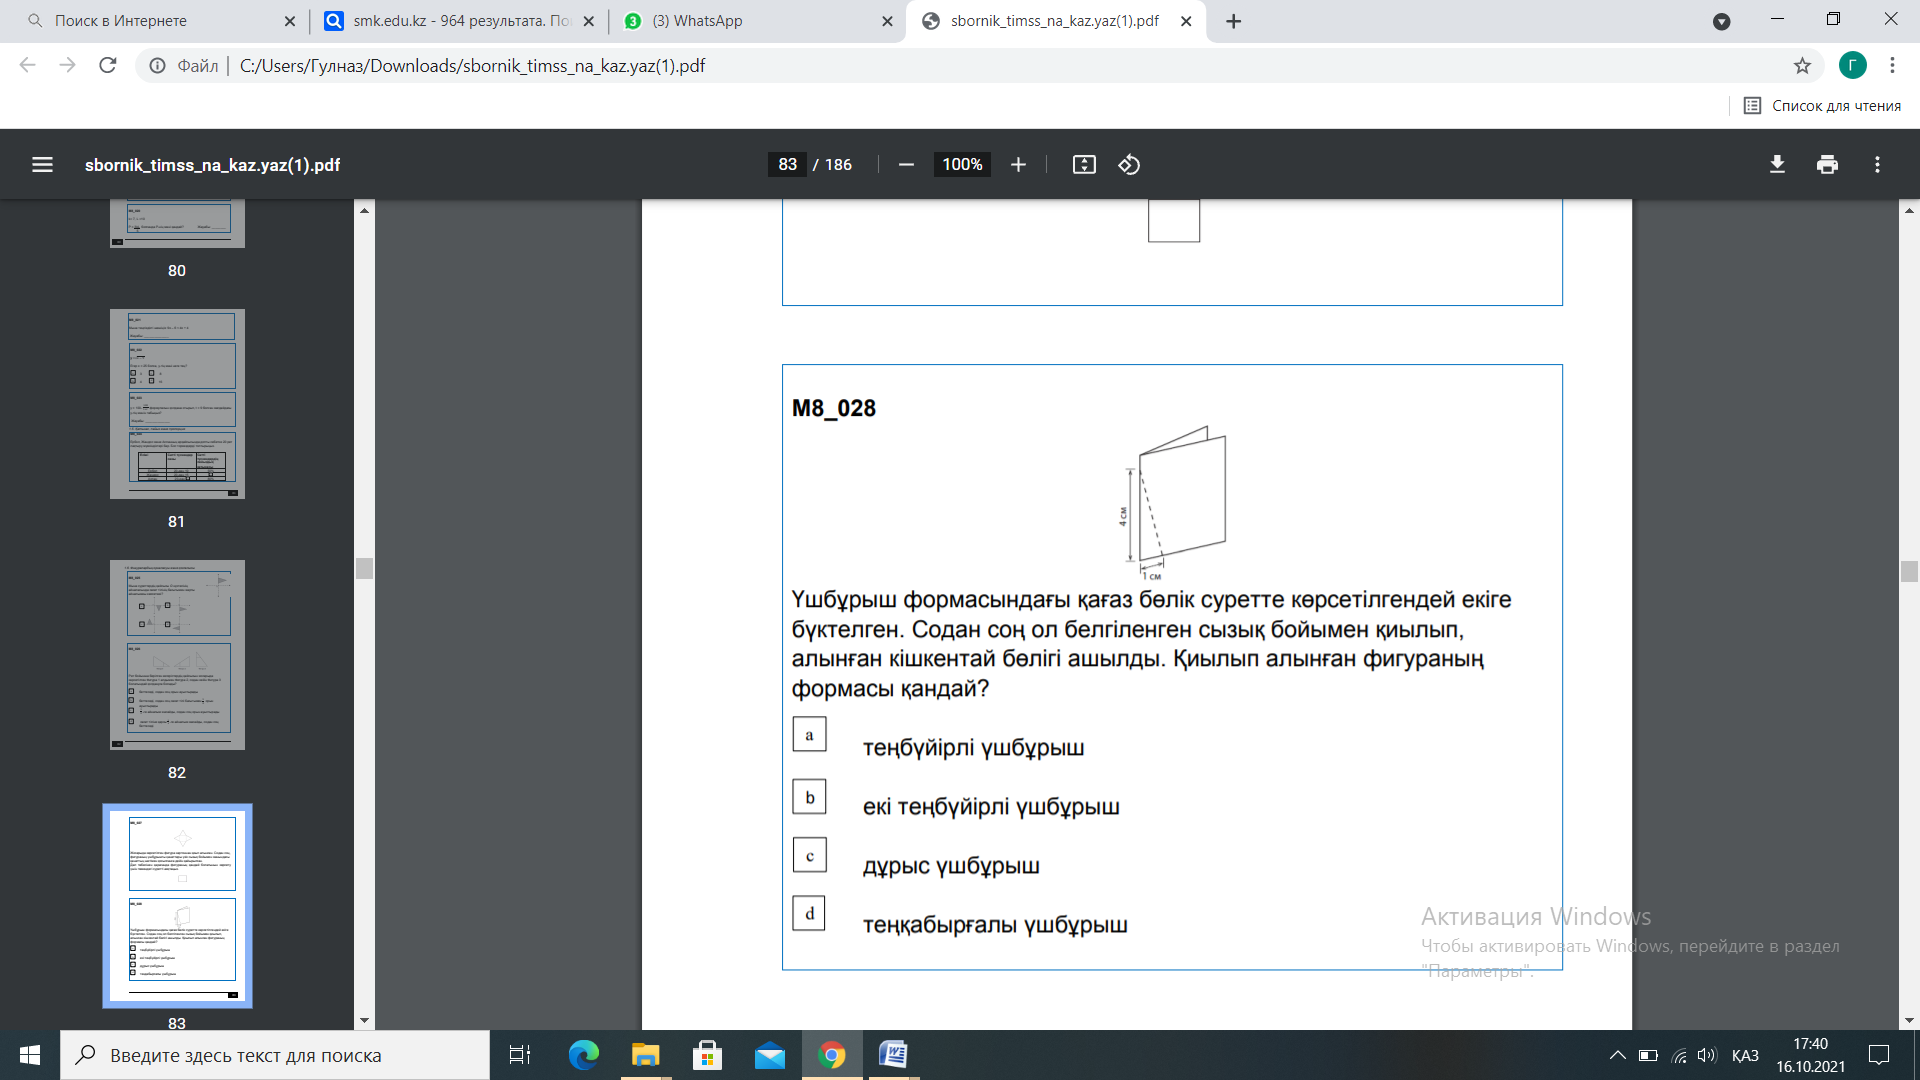1920x1080 pixels.
Task: Click the fit to page icon
Action: (x=1084, y=165)
